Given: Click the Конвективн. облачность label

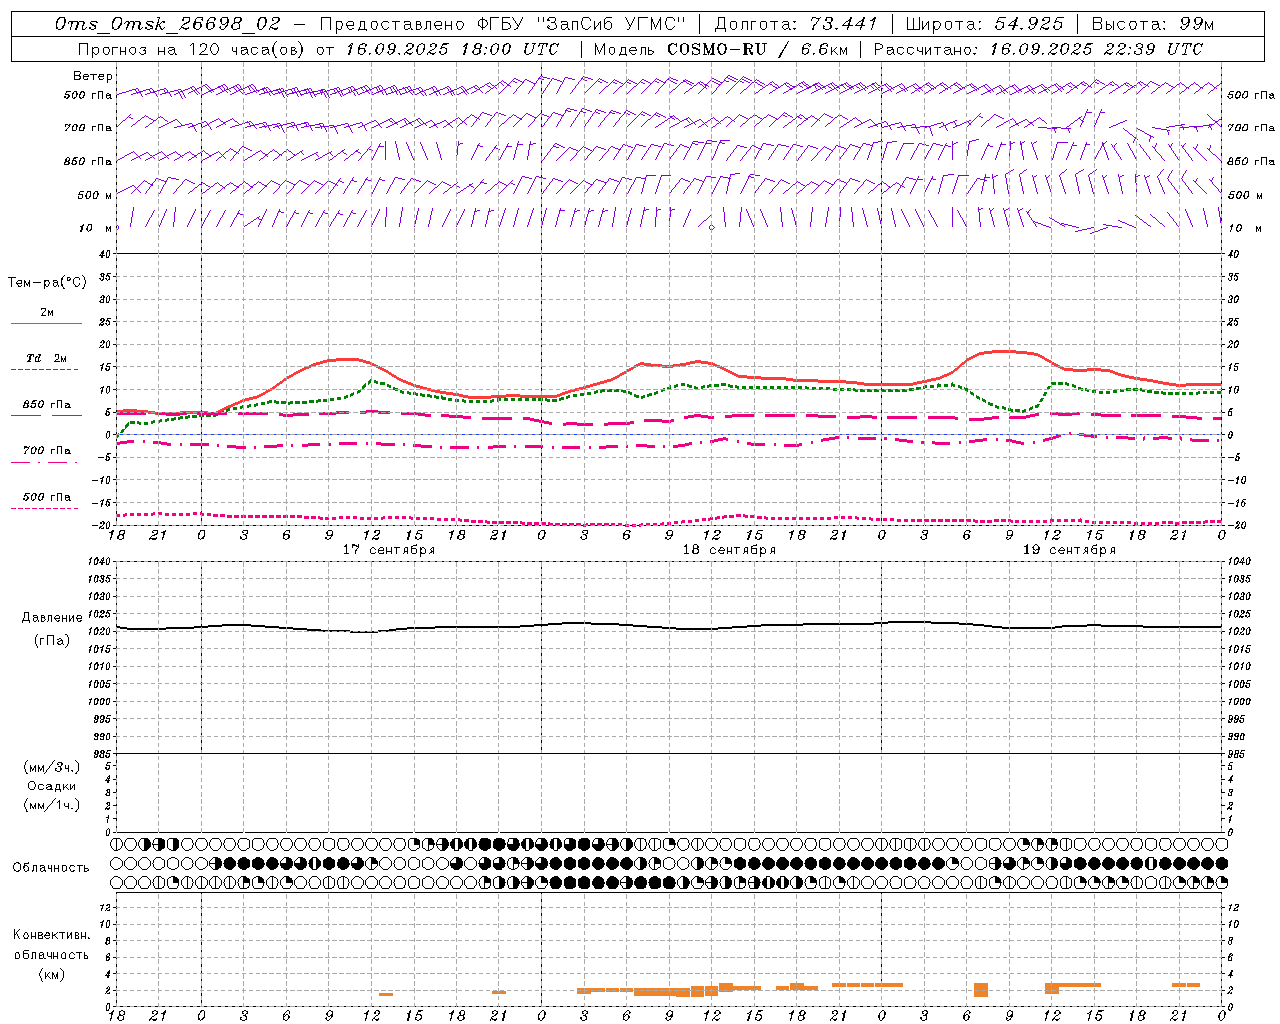Looking at the screenshot, I should click(51, 945).
